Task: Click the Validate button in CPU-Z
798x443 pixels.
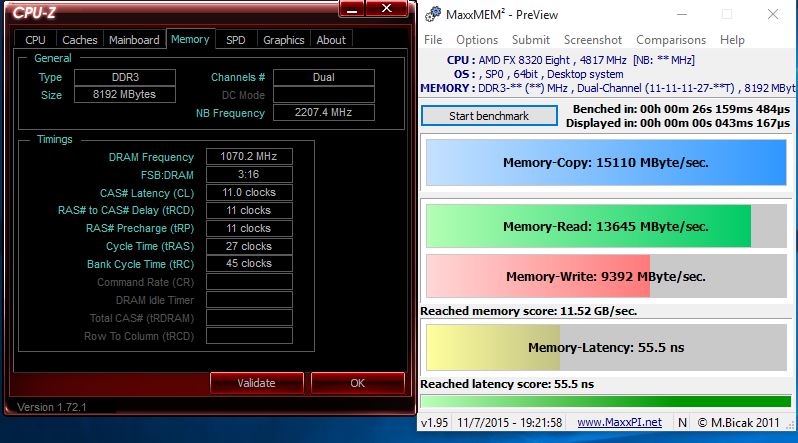Action: point(256,383)
